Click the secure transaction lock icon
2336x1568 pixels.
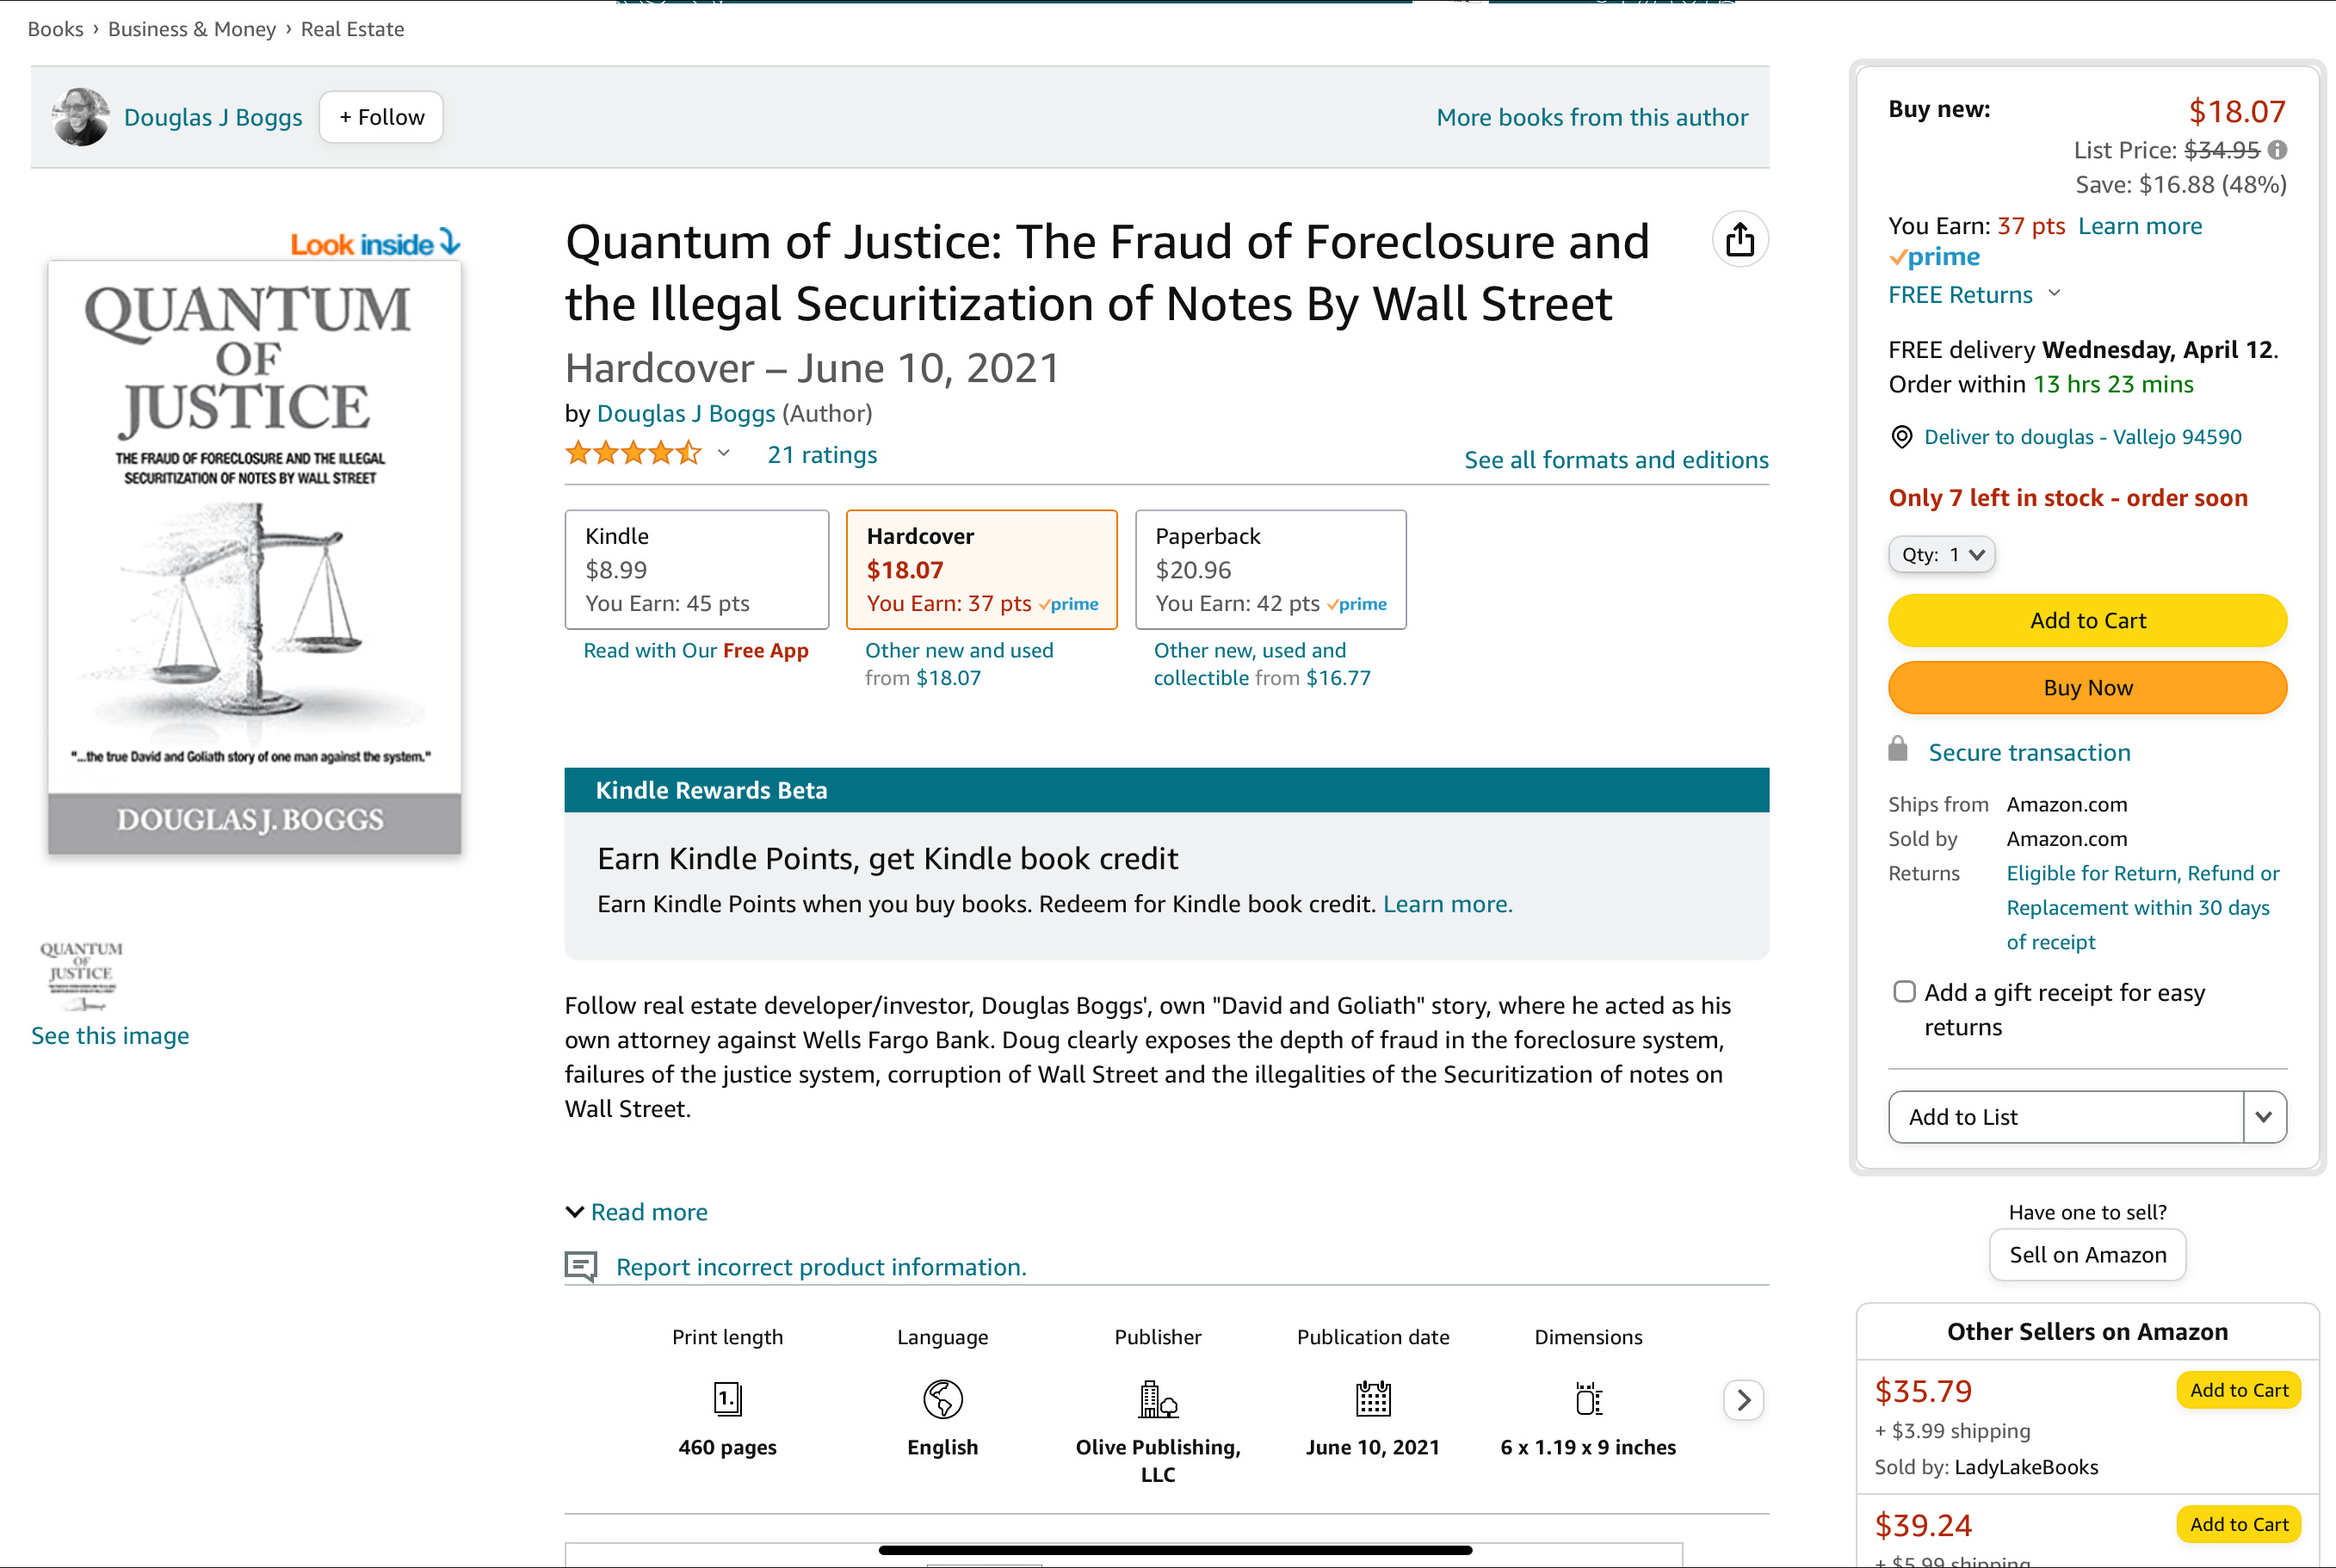(1897, 749)
